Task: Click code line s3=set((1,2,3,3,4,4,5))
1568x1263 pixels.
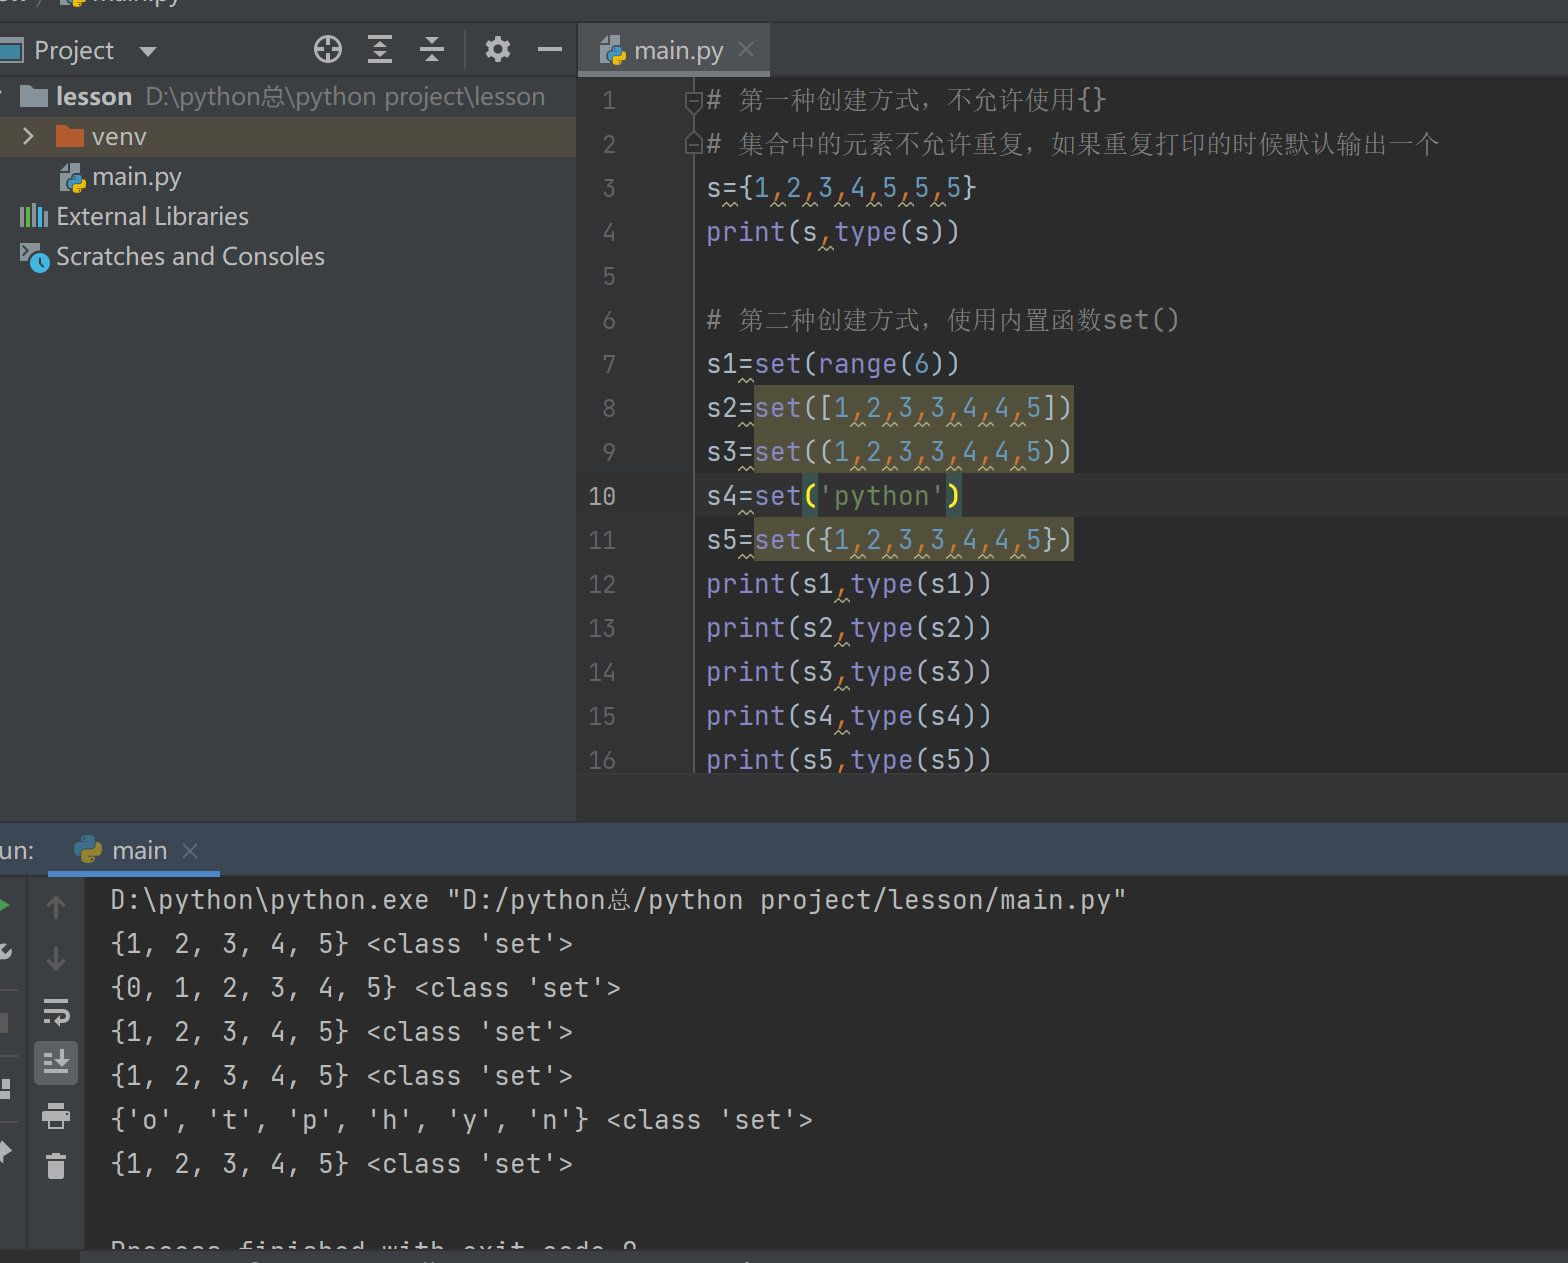Action: [889, 452]
